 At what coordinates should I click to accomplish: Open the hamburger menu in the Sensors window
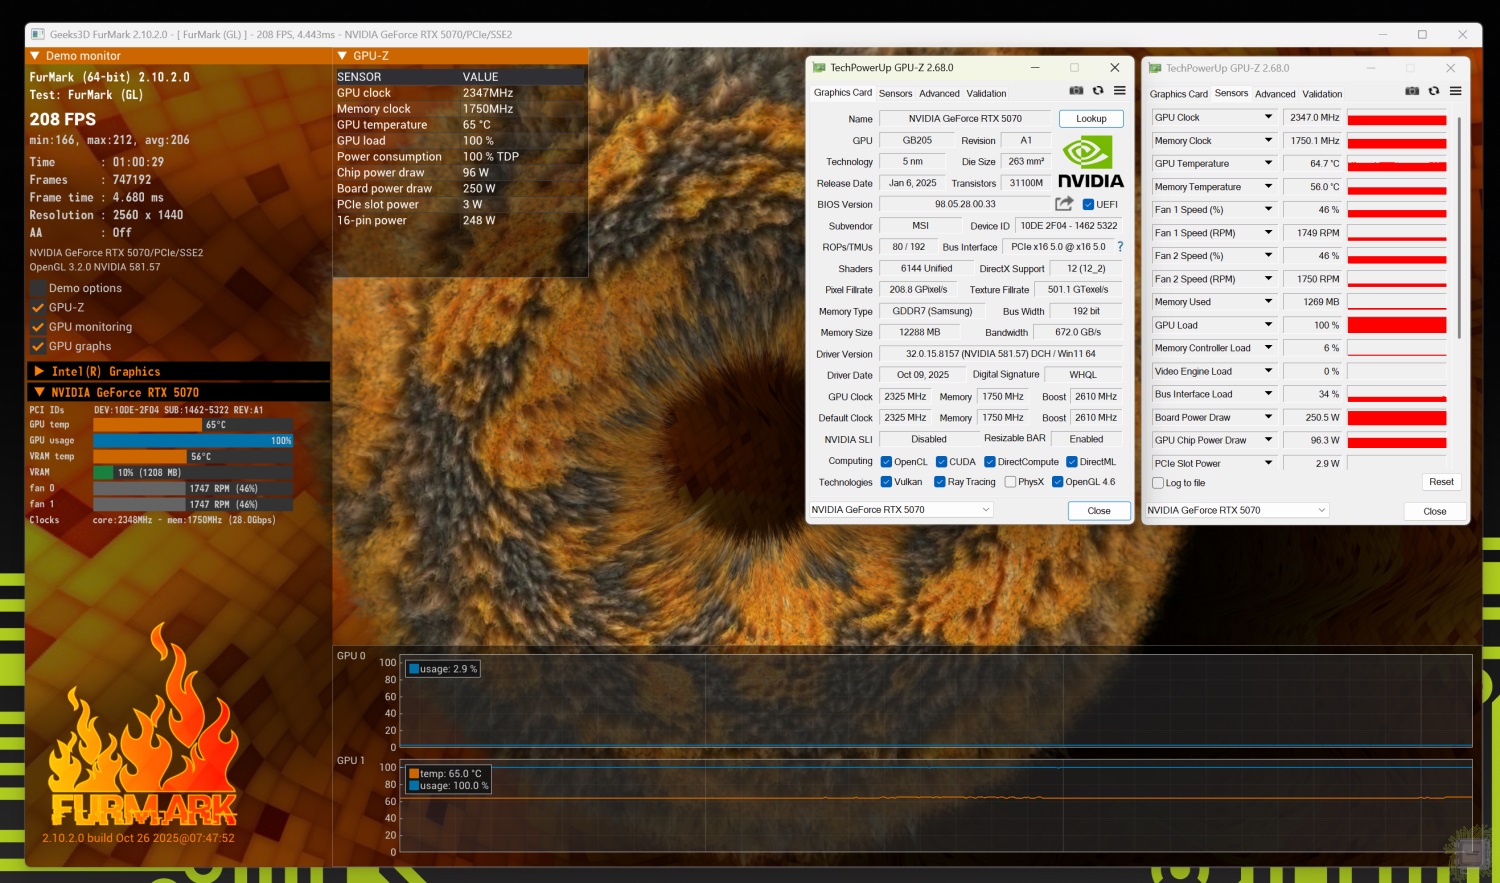point(1456,91)
